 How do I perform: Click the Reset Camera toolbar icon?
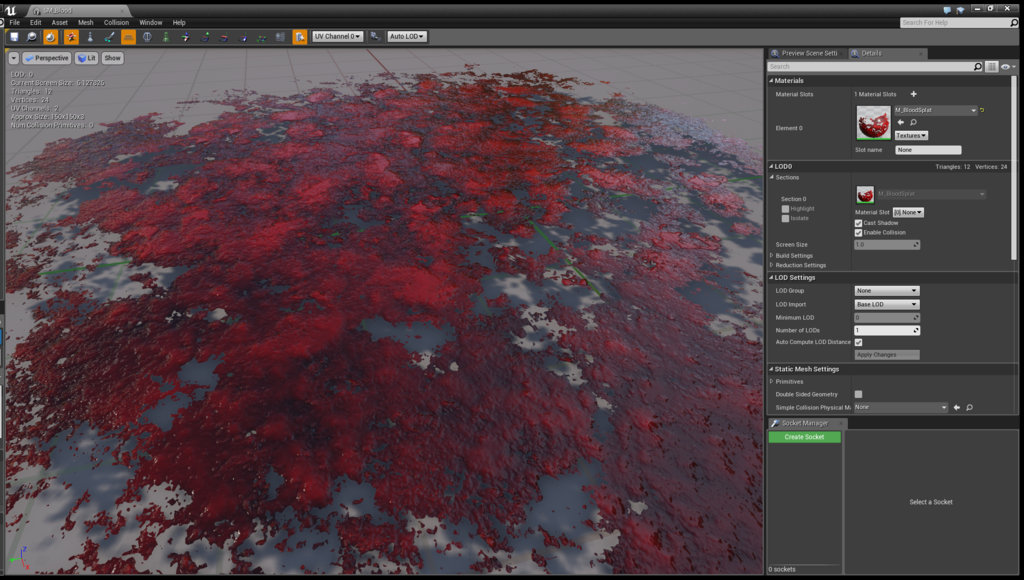[x=375, y=37]
